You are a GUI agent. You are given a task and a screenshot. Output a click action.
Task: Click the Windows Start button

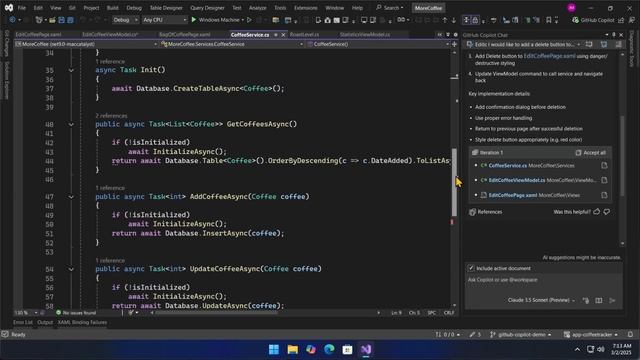pos(274,349)
